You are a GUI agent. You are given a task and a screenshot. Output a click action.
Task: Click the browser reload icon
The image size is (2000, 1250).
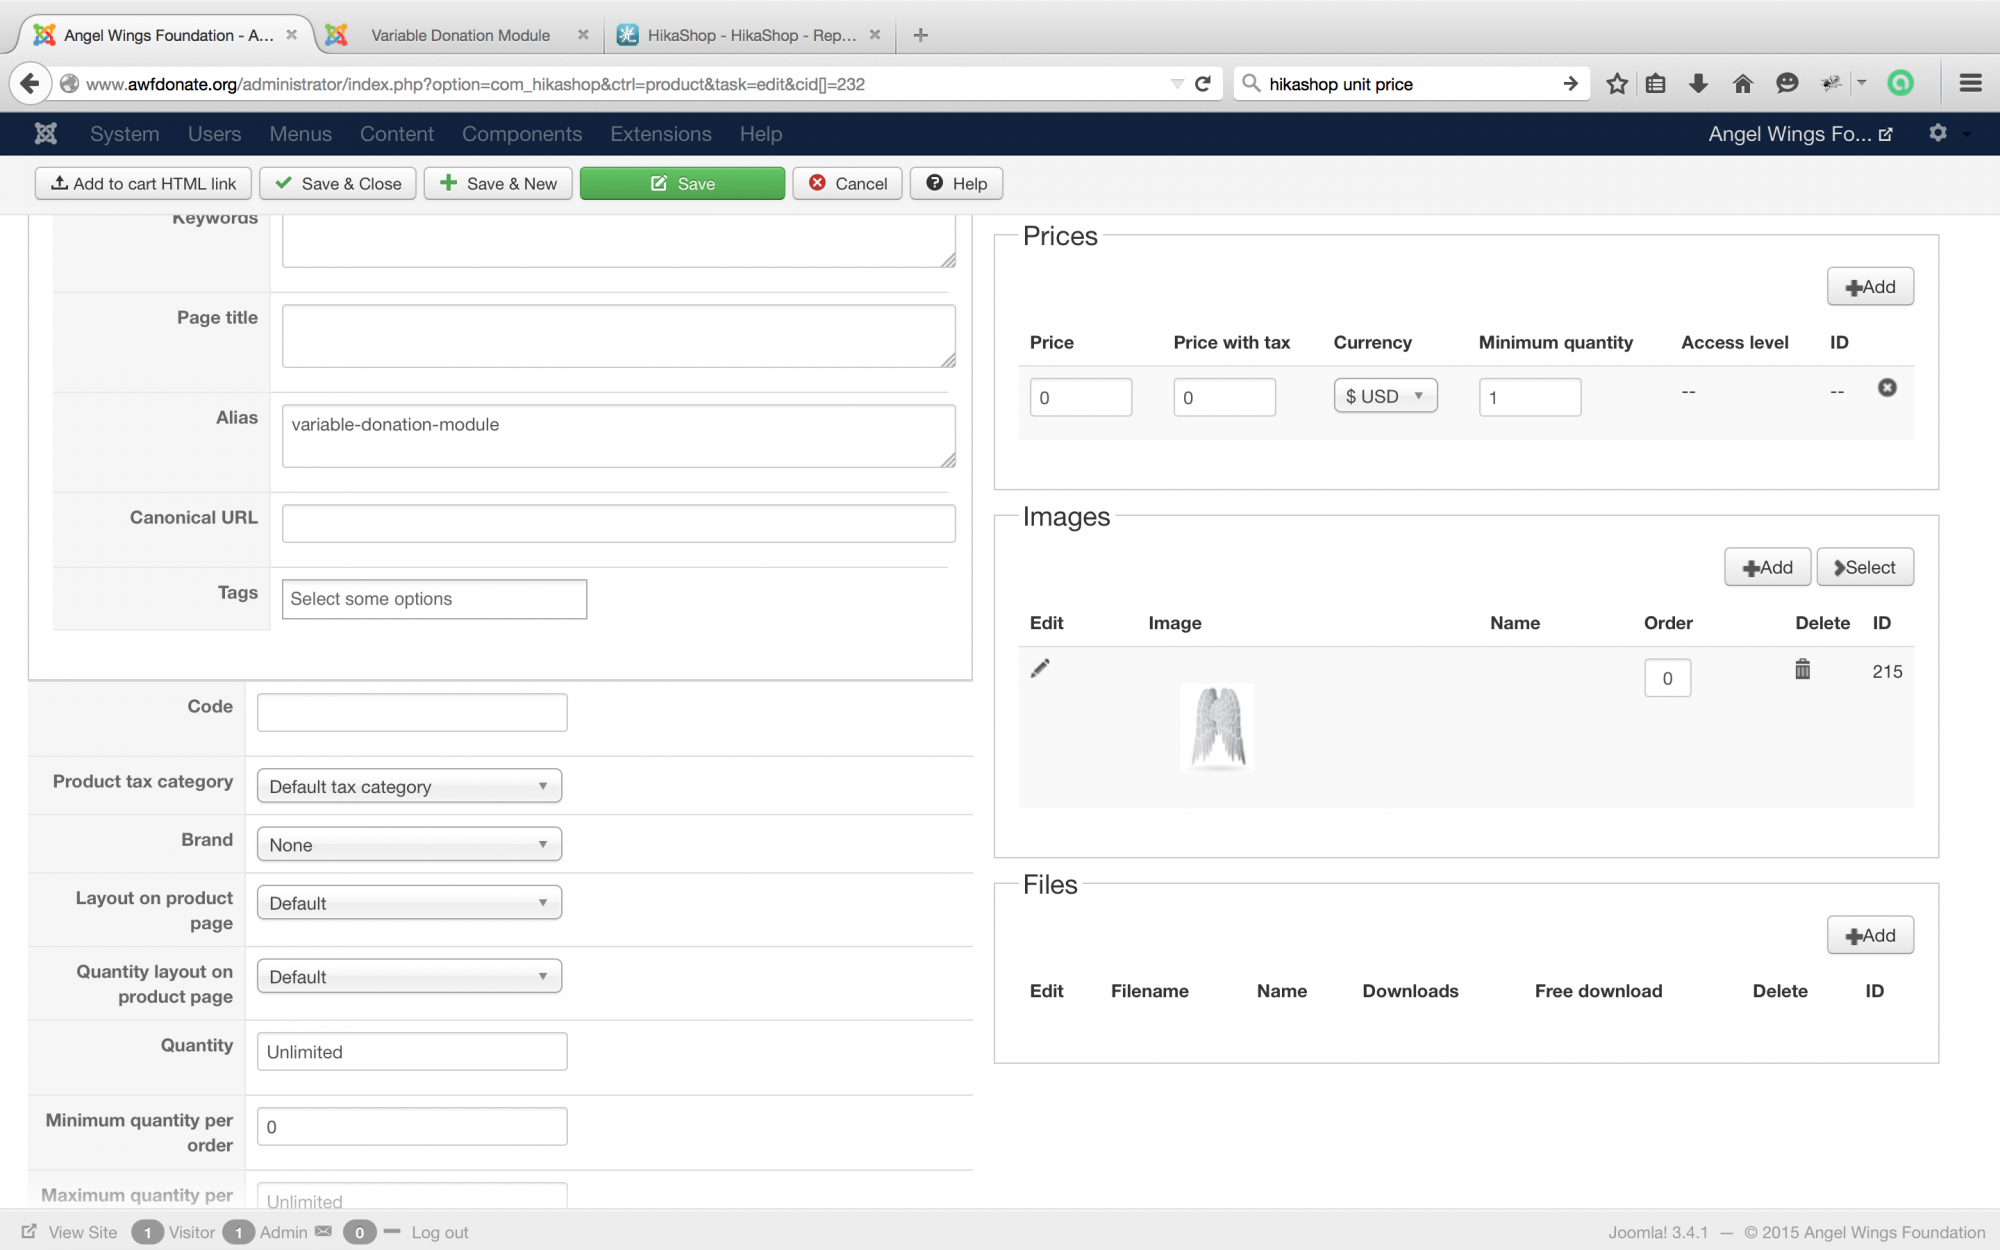click(1203, 84)
